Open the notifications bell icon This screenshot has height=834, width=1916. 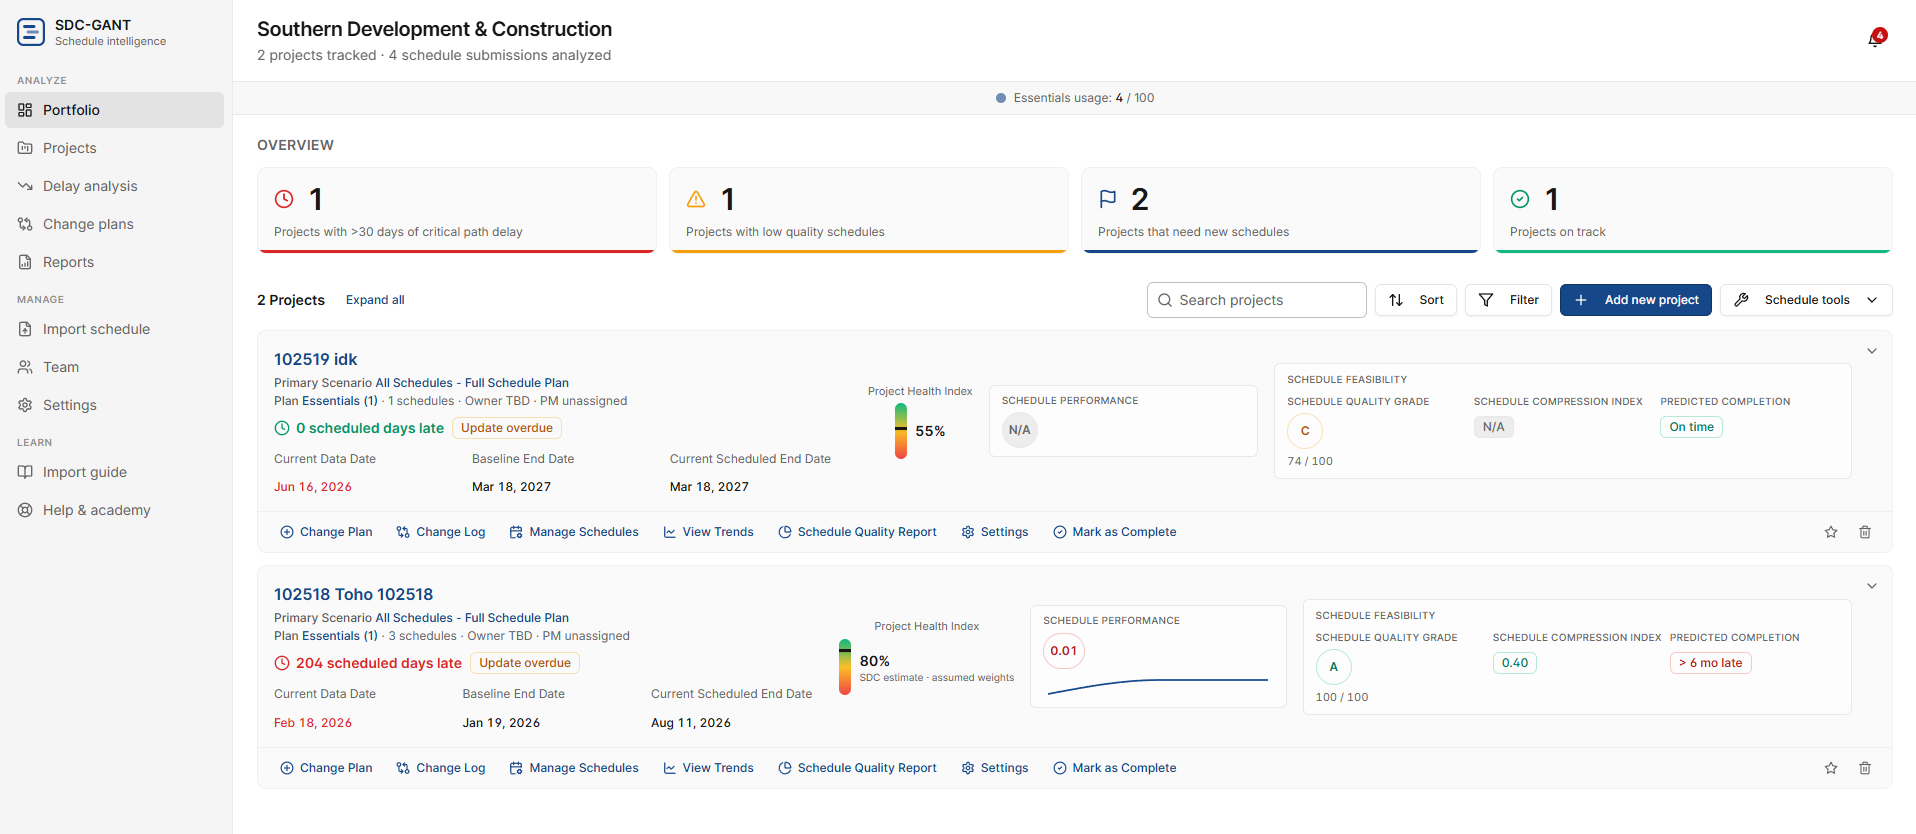pyautogui.click(x=1875, y=39)
